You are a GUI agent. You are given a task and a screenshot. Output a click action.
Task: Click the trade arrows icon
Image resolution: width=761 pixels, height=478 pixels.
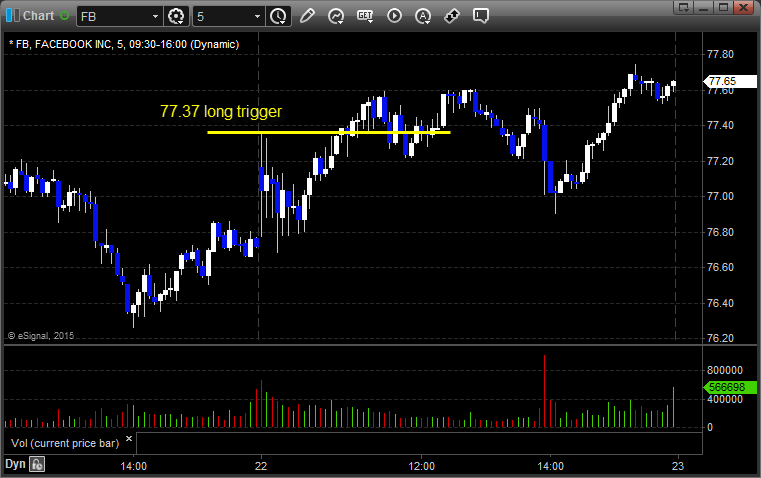pos(452,16)
